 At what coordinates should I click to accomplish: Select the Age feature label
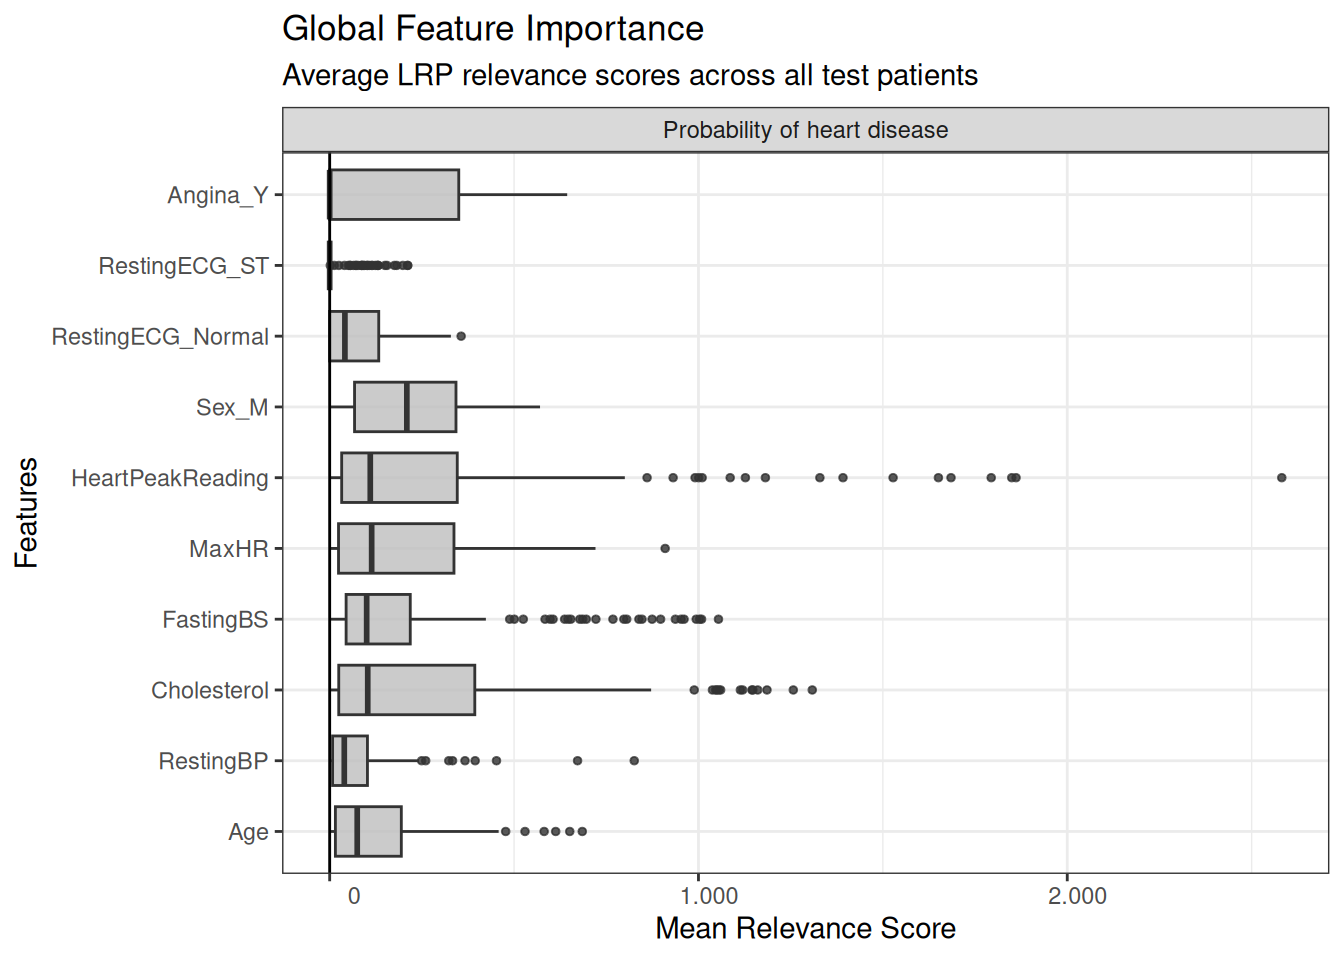248,832
